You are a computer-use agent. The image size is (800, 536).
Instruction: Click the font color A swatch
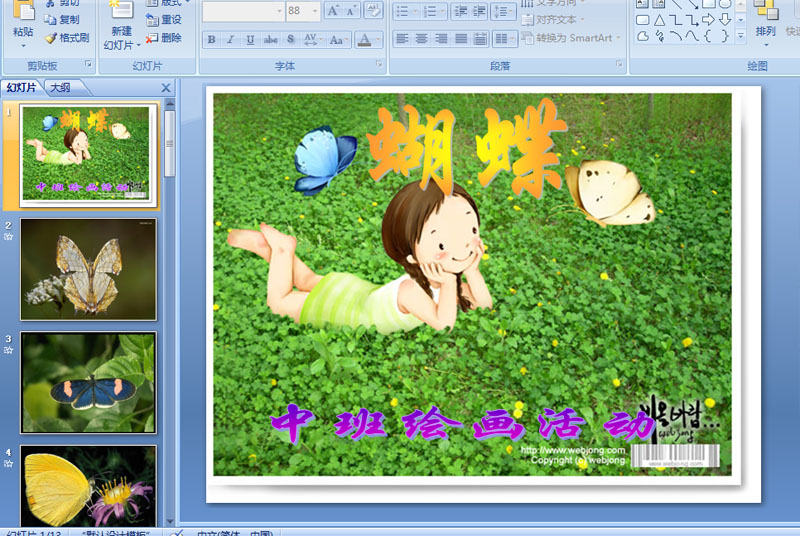pos(364,39)
